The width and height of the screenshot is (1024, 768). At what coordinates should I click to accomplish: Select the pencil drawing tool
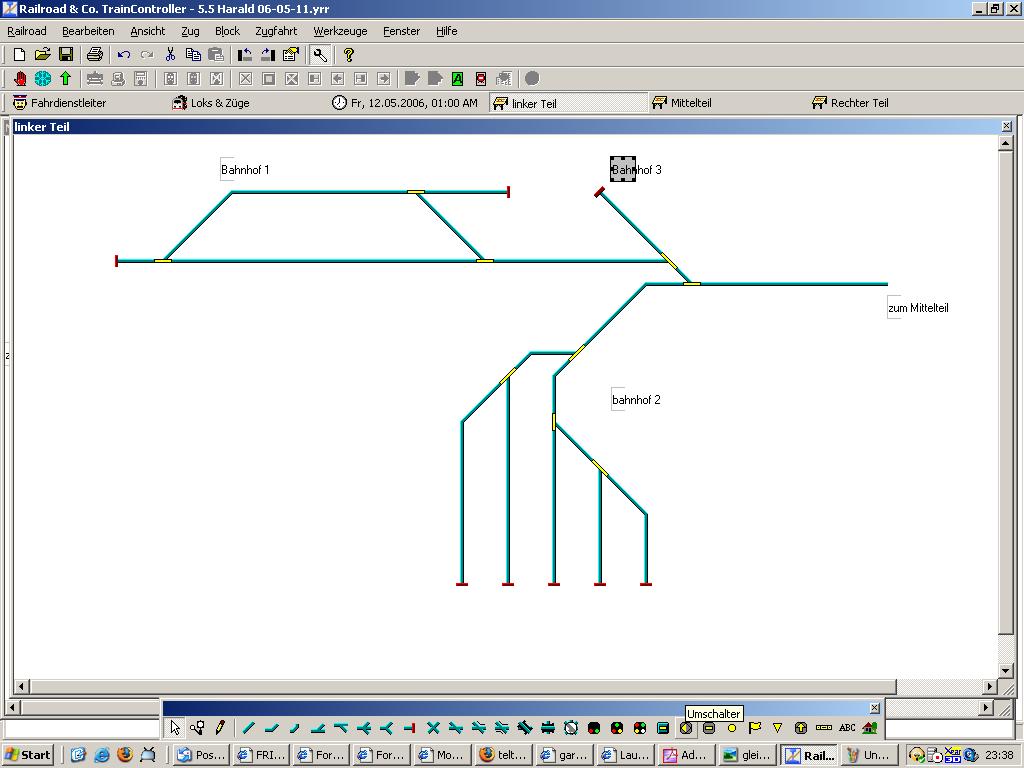pos(220,728)
